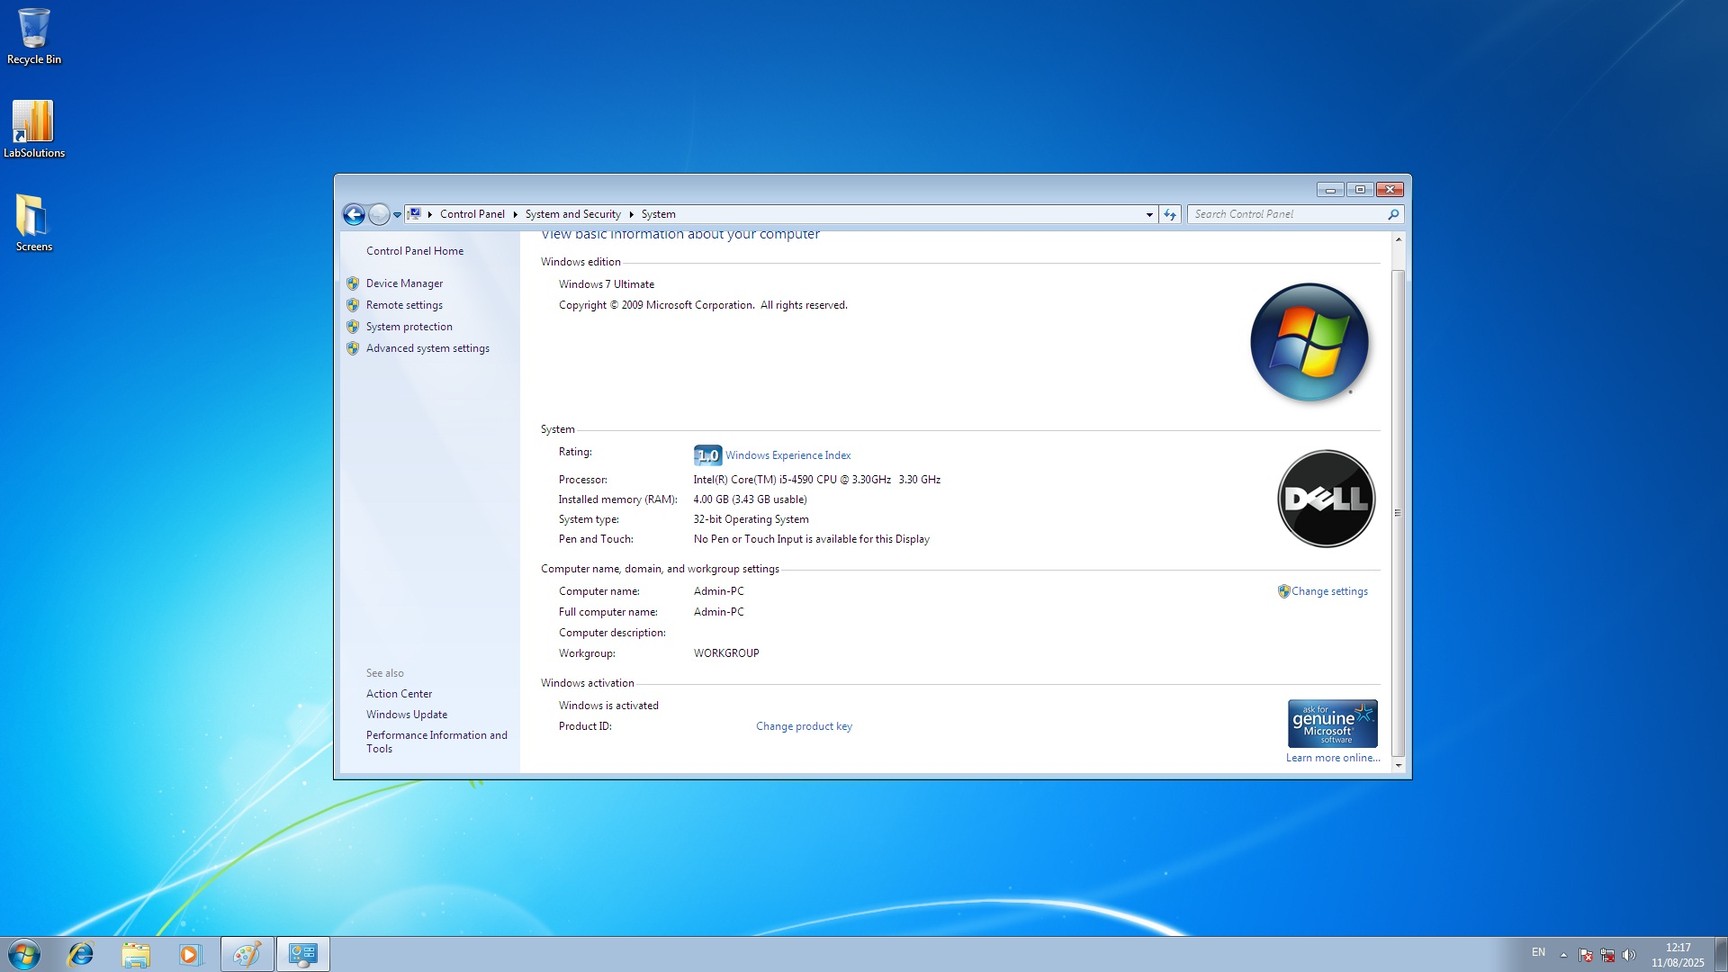Viewport: 1728px width, 972px height.
Task: Open Learn more online link
Action: [1333, 758]
